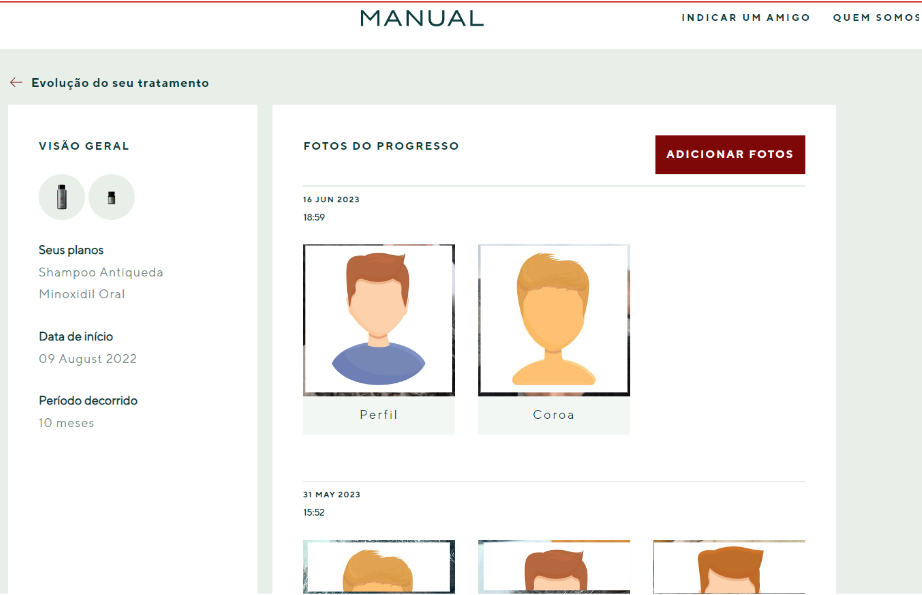922x595 pixels.
Task: Click the Período decorrido label
Action: (x=88, y=400)
